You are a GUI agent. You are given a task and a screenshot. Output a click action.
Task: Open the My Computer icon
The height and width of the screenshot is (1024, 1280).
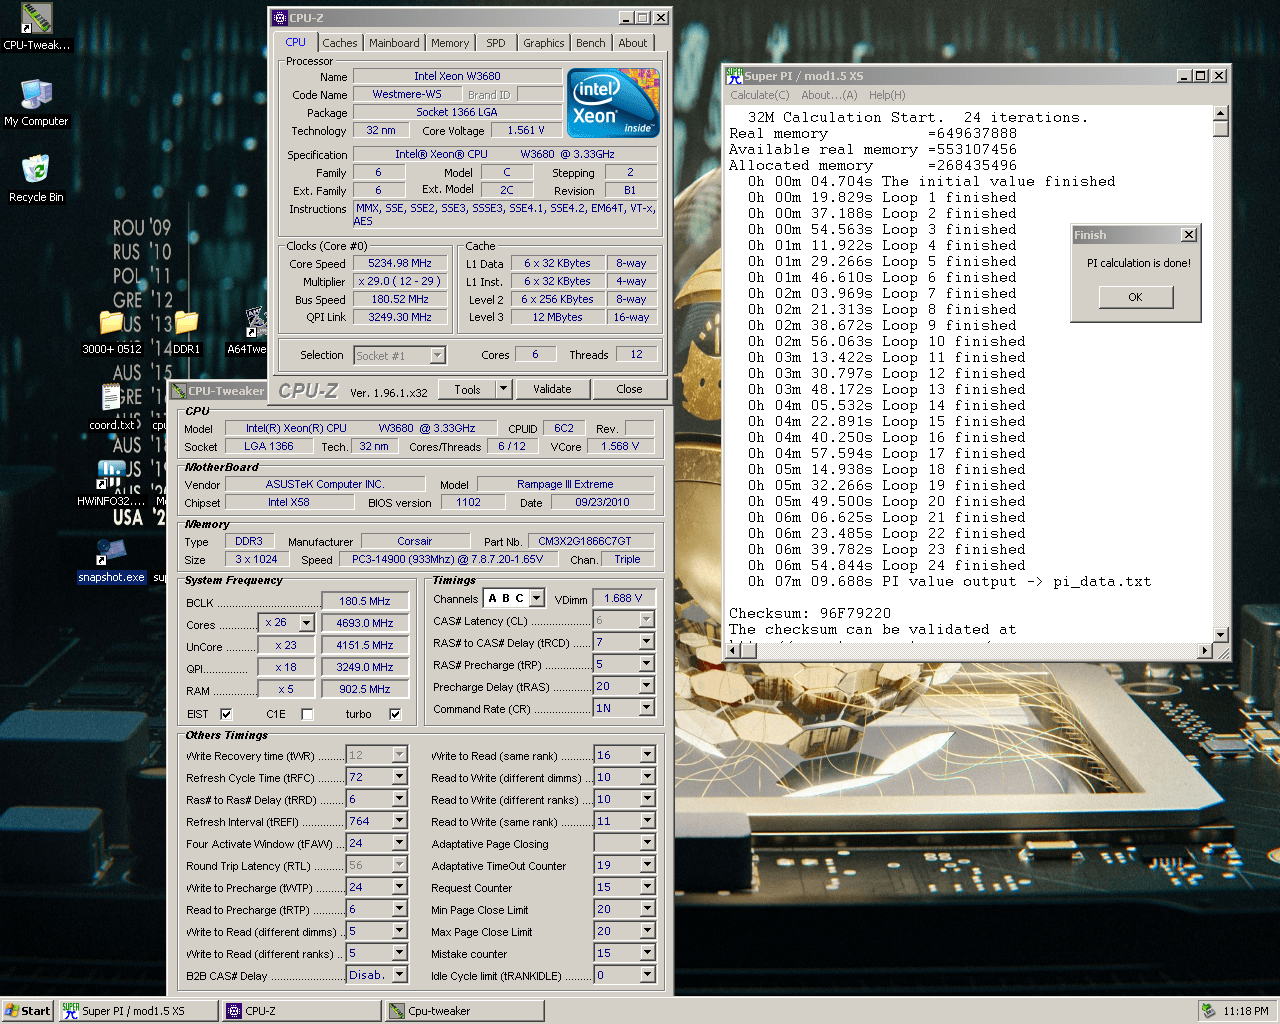point(36,102)
